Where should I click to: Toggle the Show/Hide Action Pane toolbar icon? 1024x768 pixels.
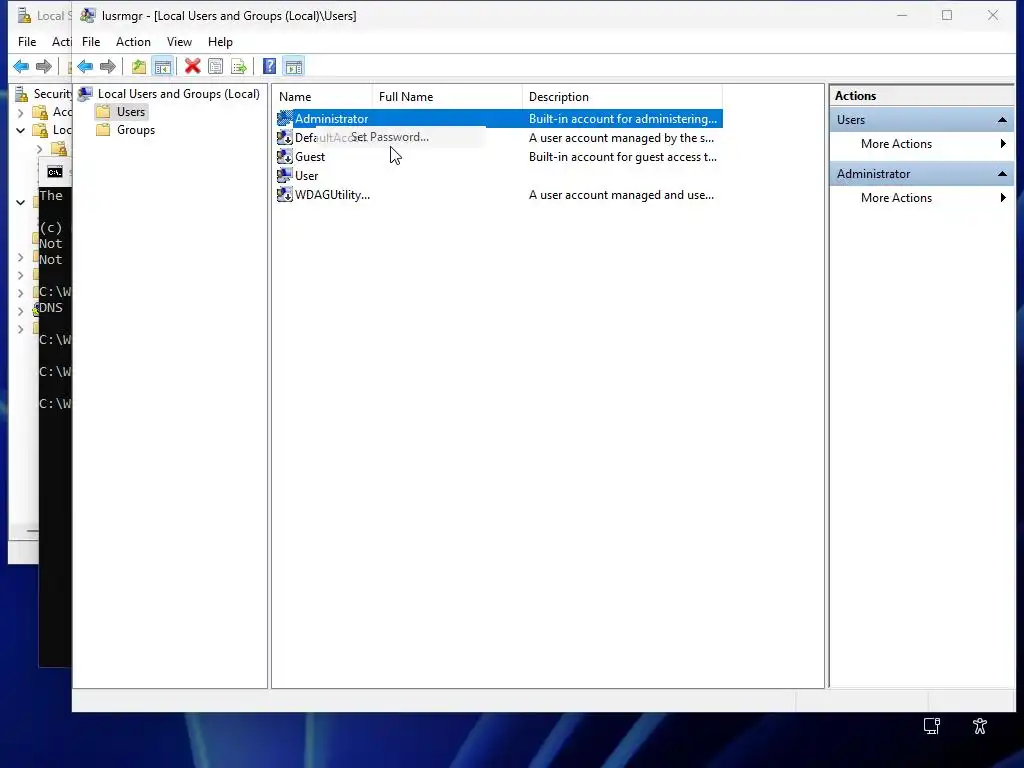[294, 66]
